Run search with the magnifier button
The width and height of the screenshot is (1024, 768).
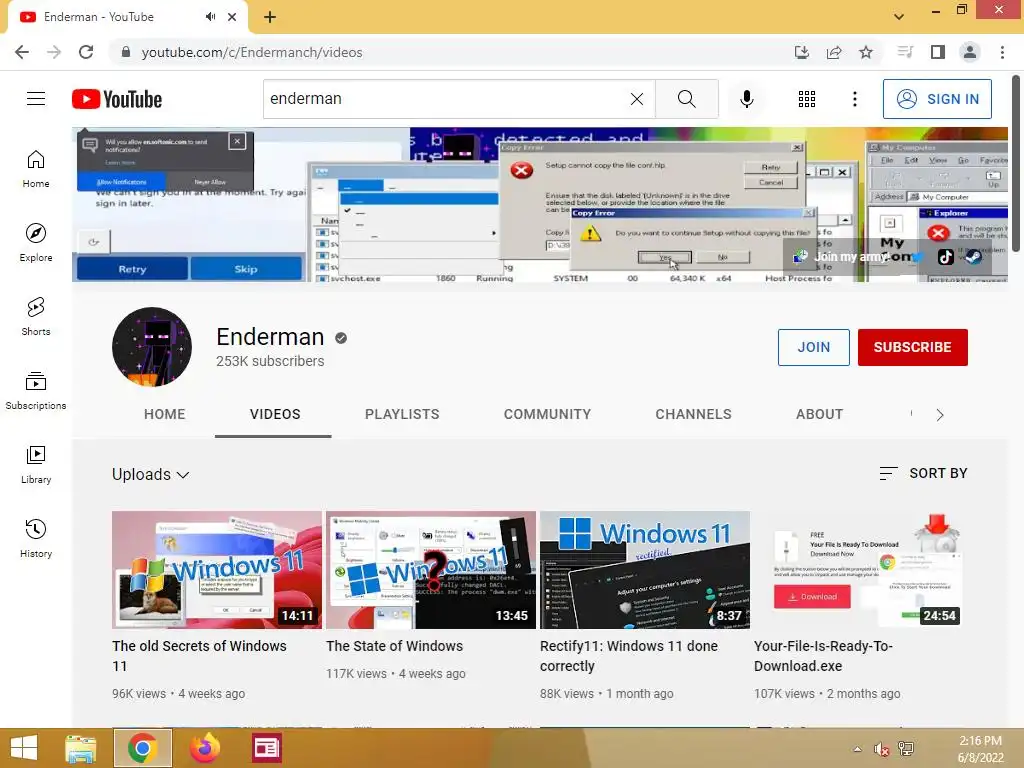(x=686, y=99)
